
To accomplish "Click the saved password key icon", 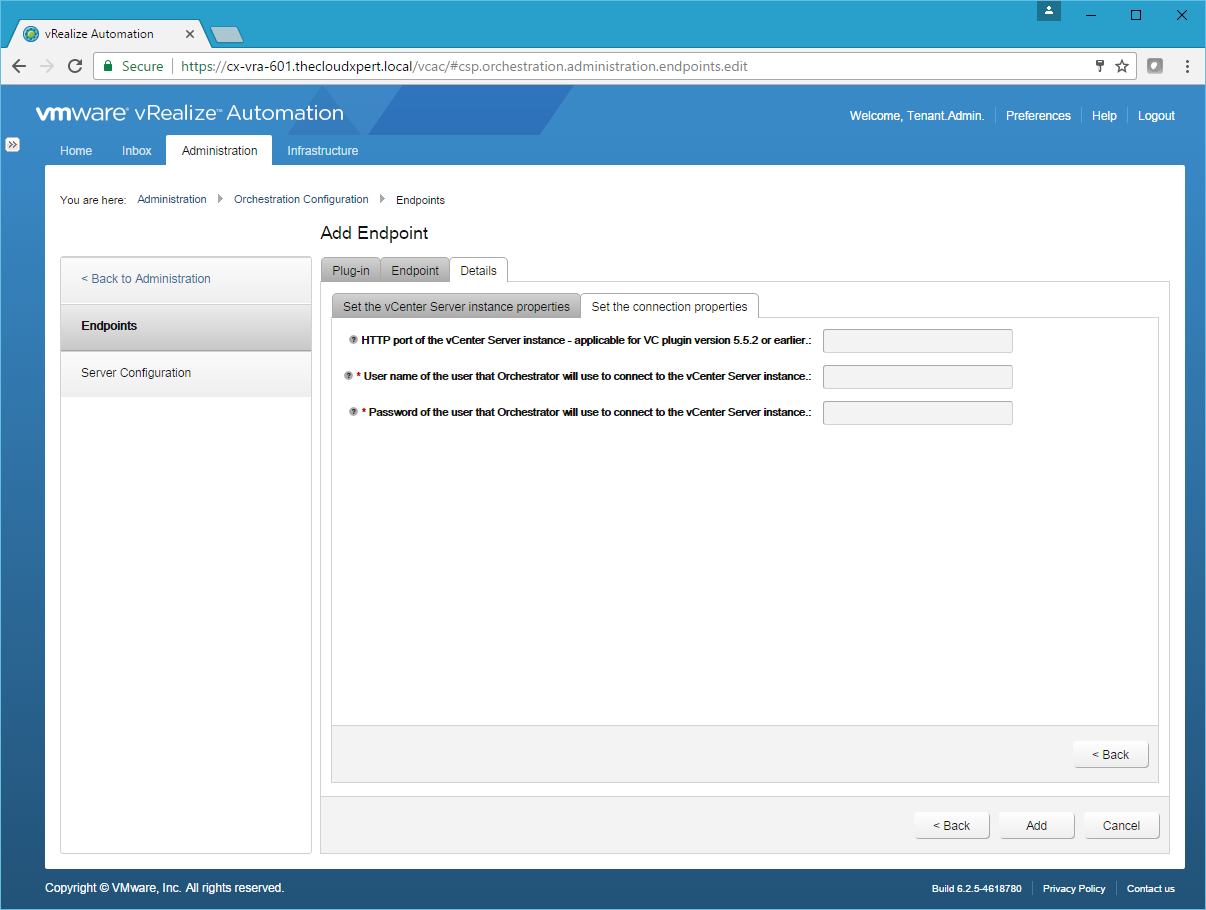I will pyautogui.click(x=1100, y=66).
